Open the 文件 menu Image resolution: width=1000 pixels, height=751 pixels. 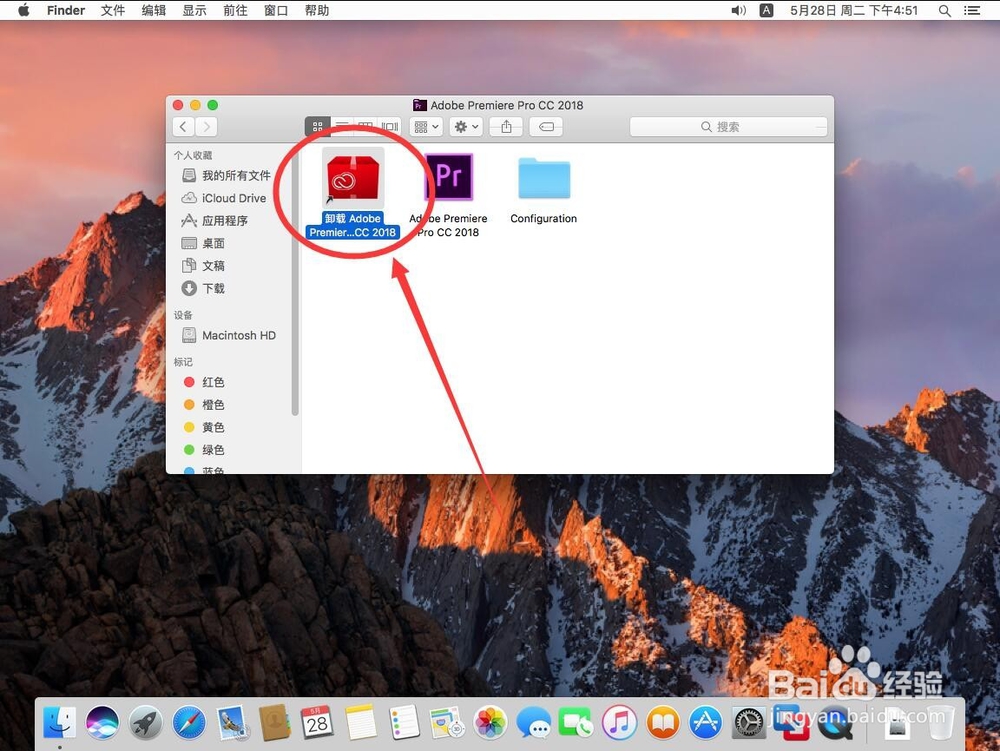[113, 10]
